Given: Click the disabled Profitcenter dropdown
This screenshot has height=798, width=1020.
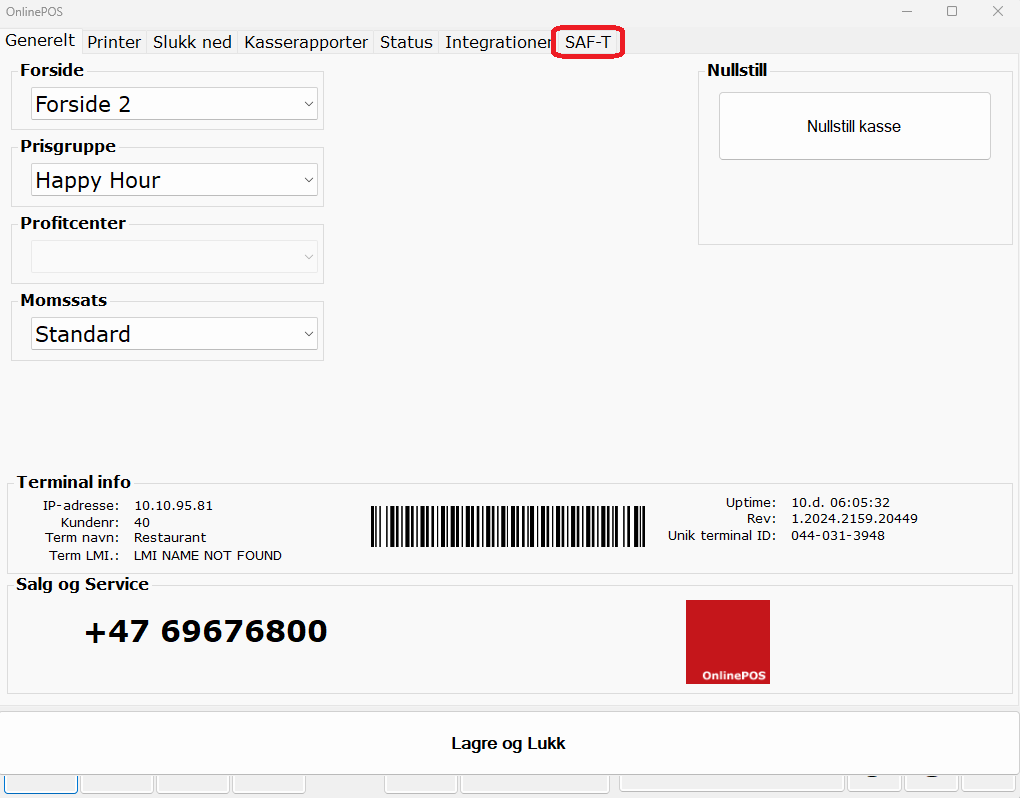Looking at the screenshot, I should (174, 257).
